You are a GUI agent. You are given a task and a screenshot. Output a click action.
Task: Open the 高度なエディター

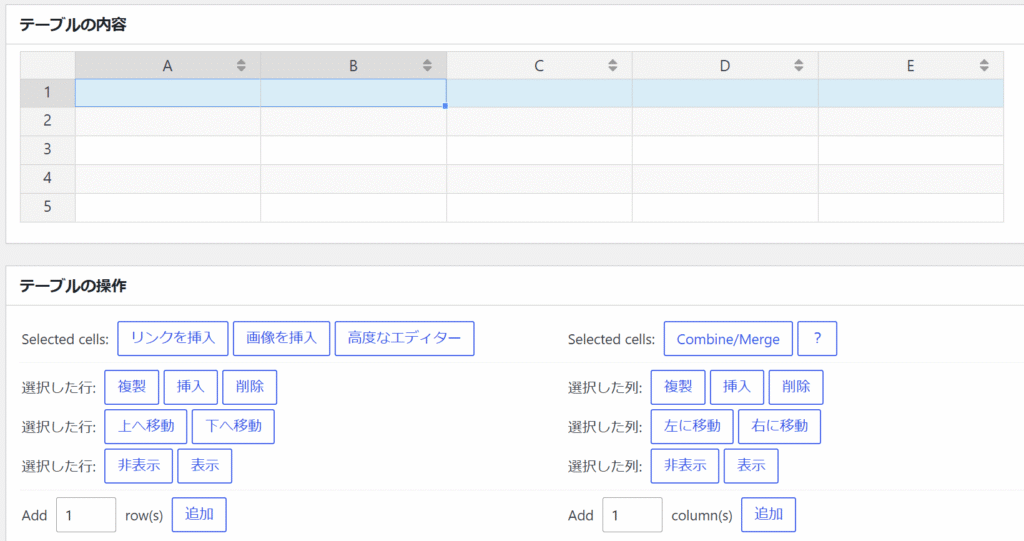[404, 339]
